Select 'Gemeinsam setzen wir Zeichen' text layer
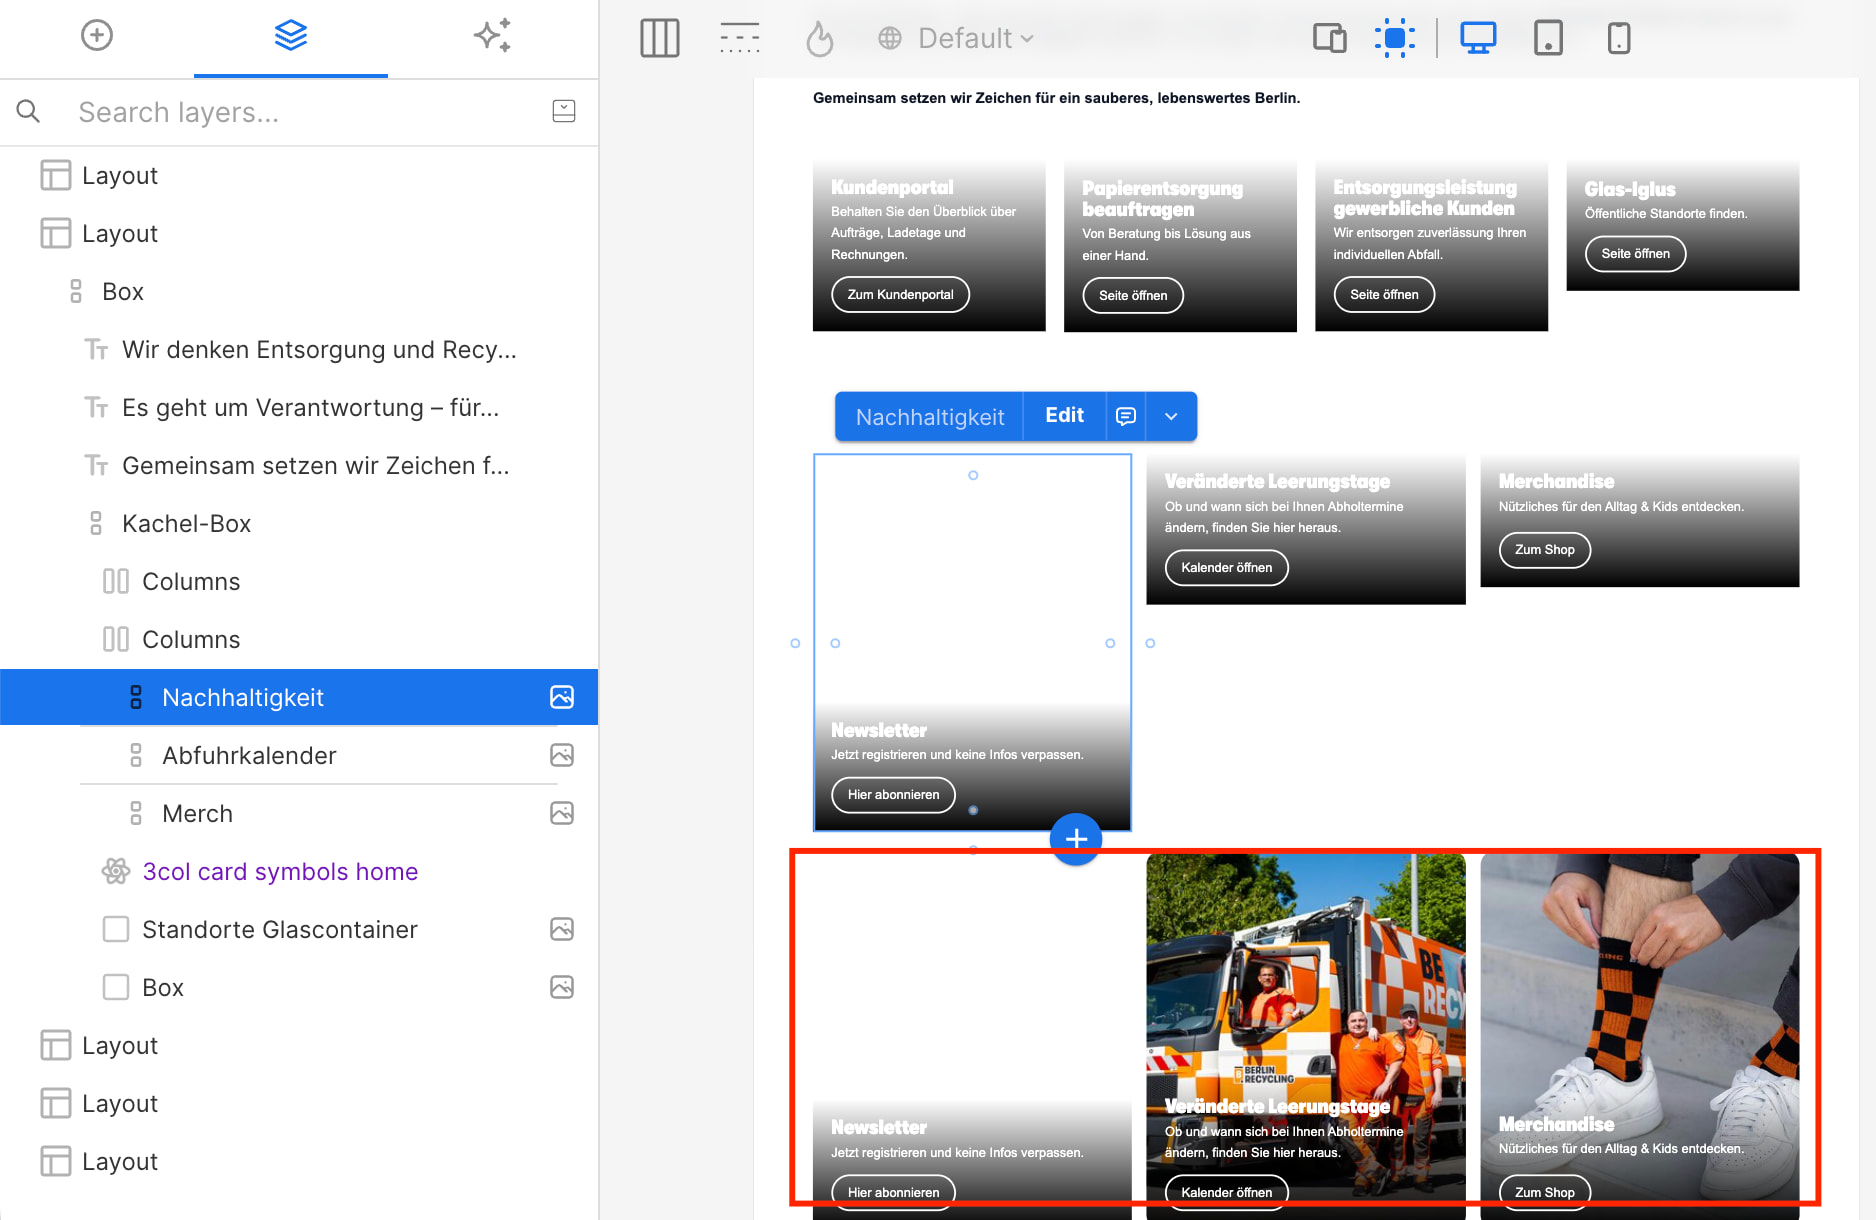This screenshot has height=1220, width=1876. 300,465
